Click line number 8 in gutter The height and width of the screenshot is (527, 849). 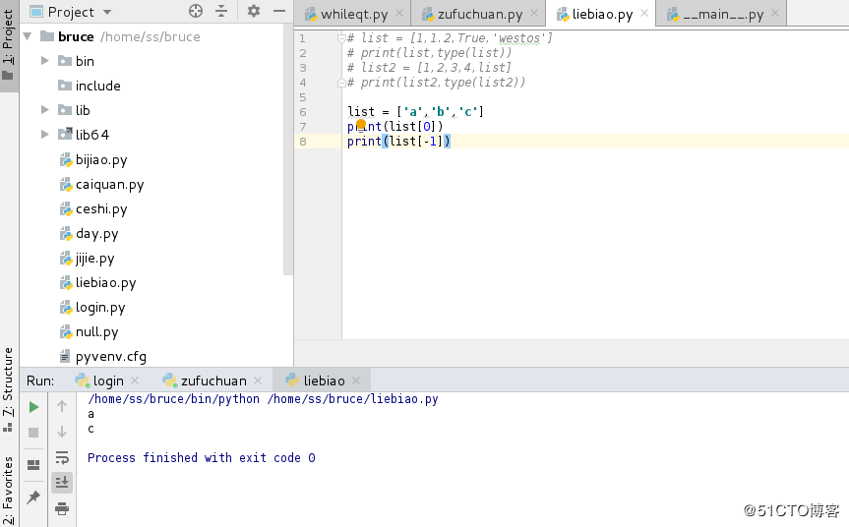[x=303, y=142]
